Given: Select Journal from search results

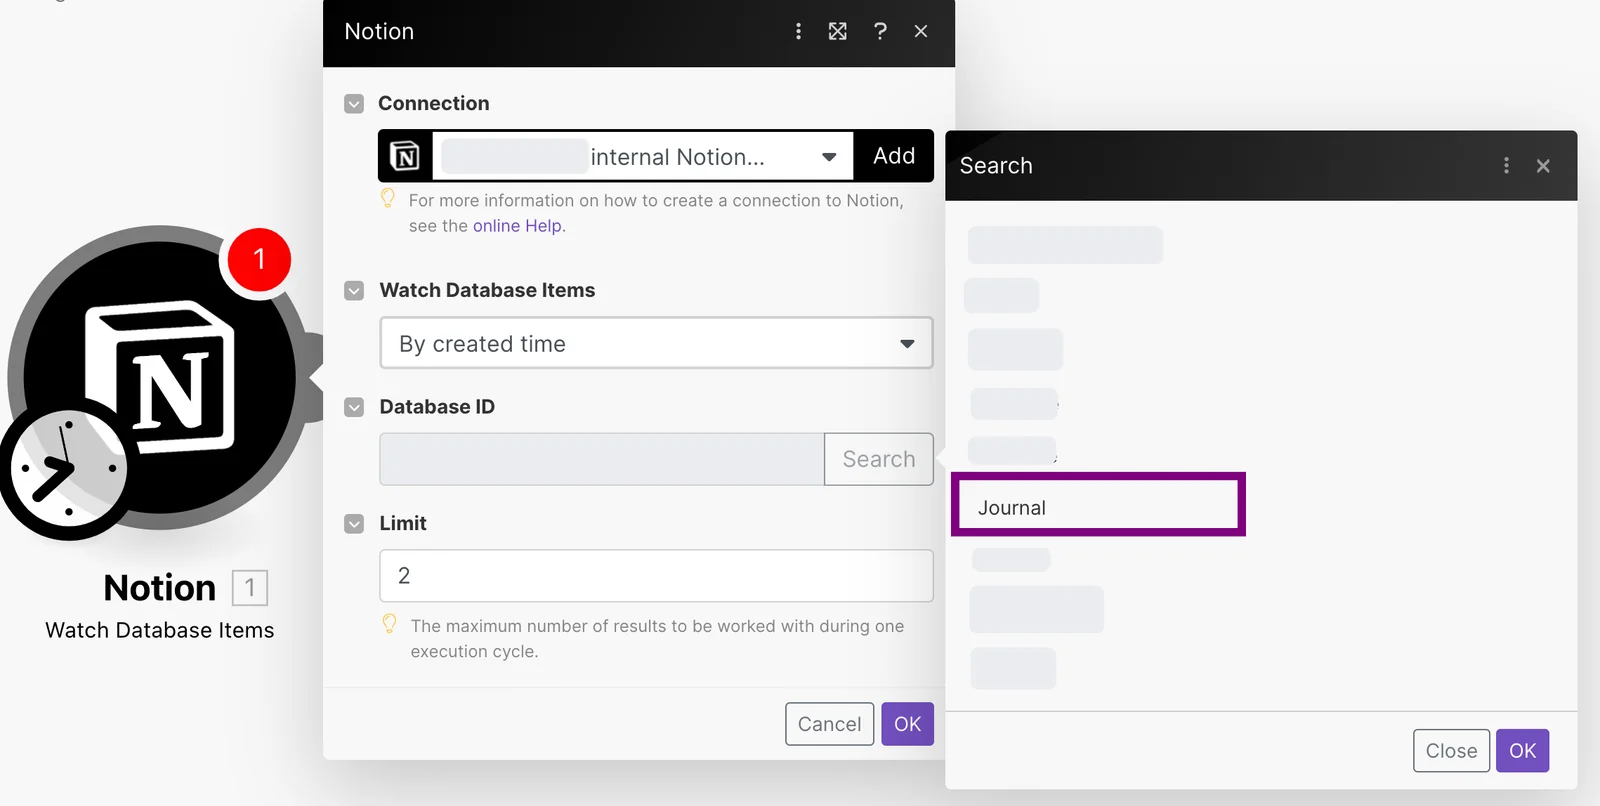Looking at the screenshot, I should (1098, 505).
